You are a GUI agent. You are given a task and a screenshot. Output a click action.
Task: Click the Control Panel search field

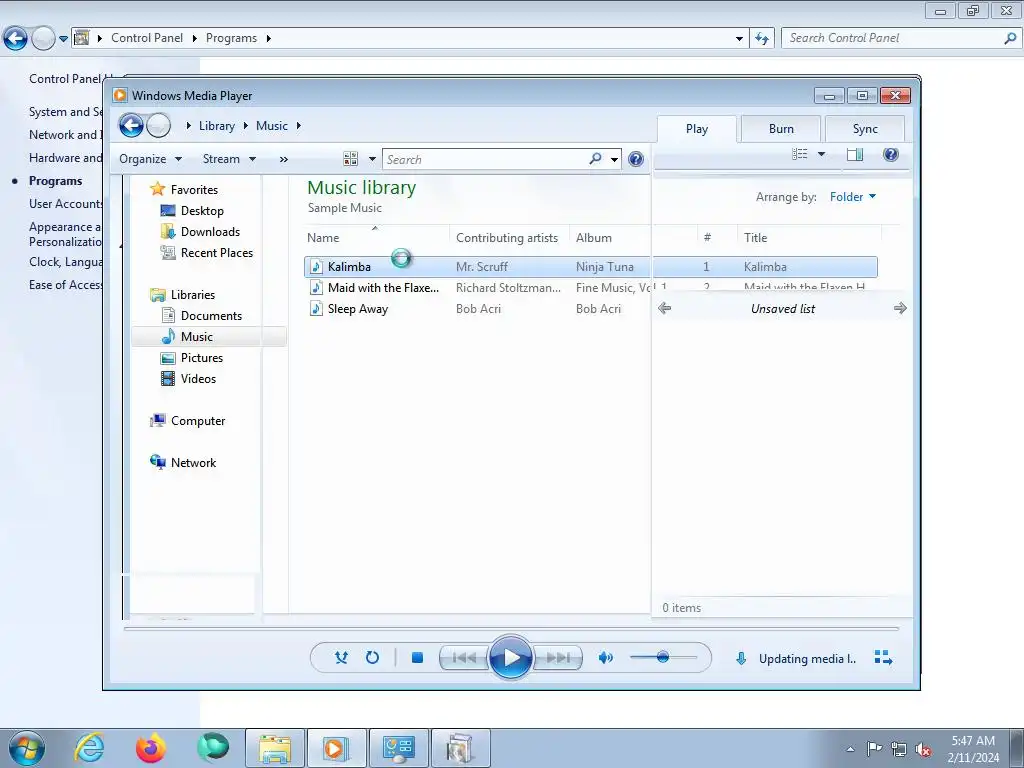click(893, 38)
